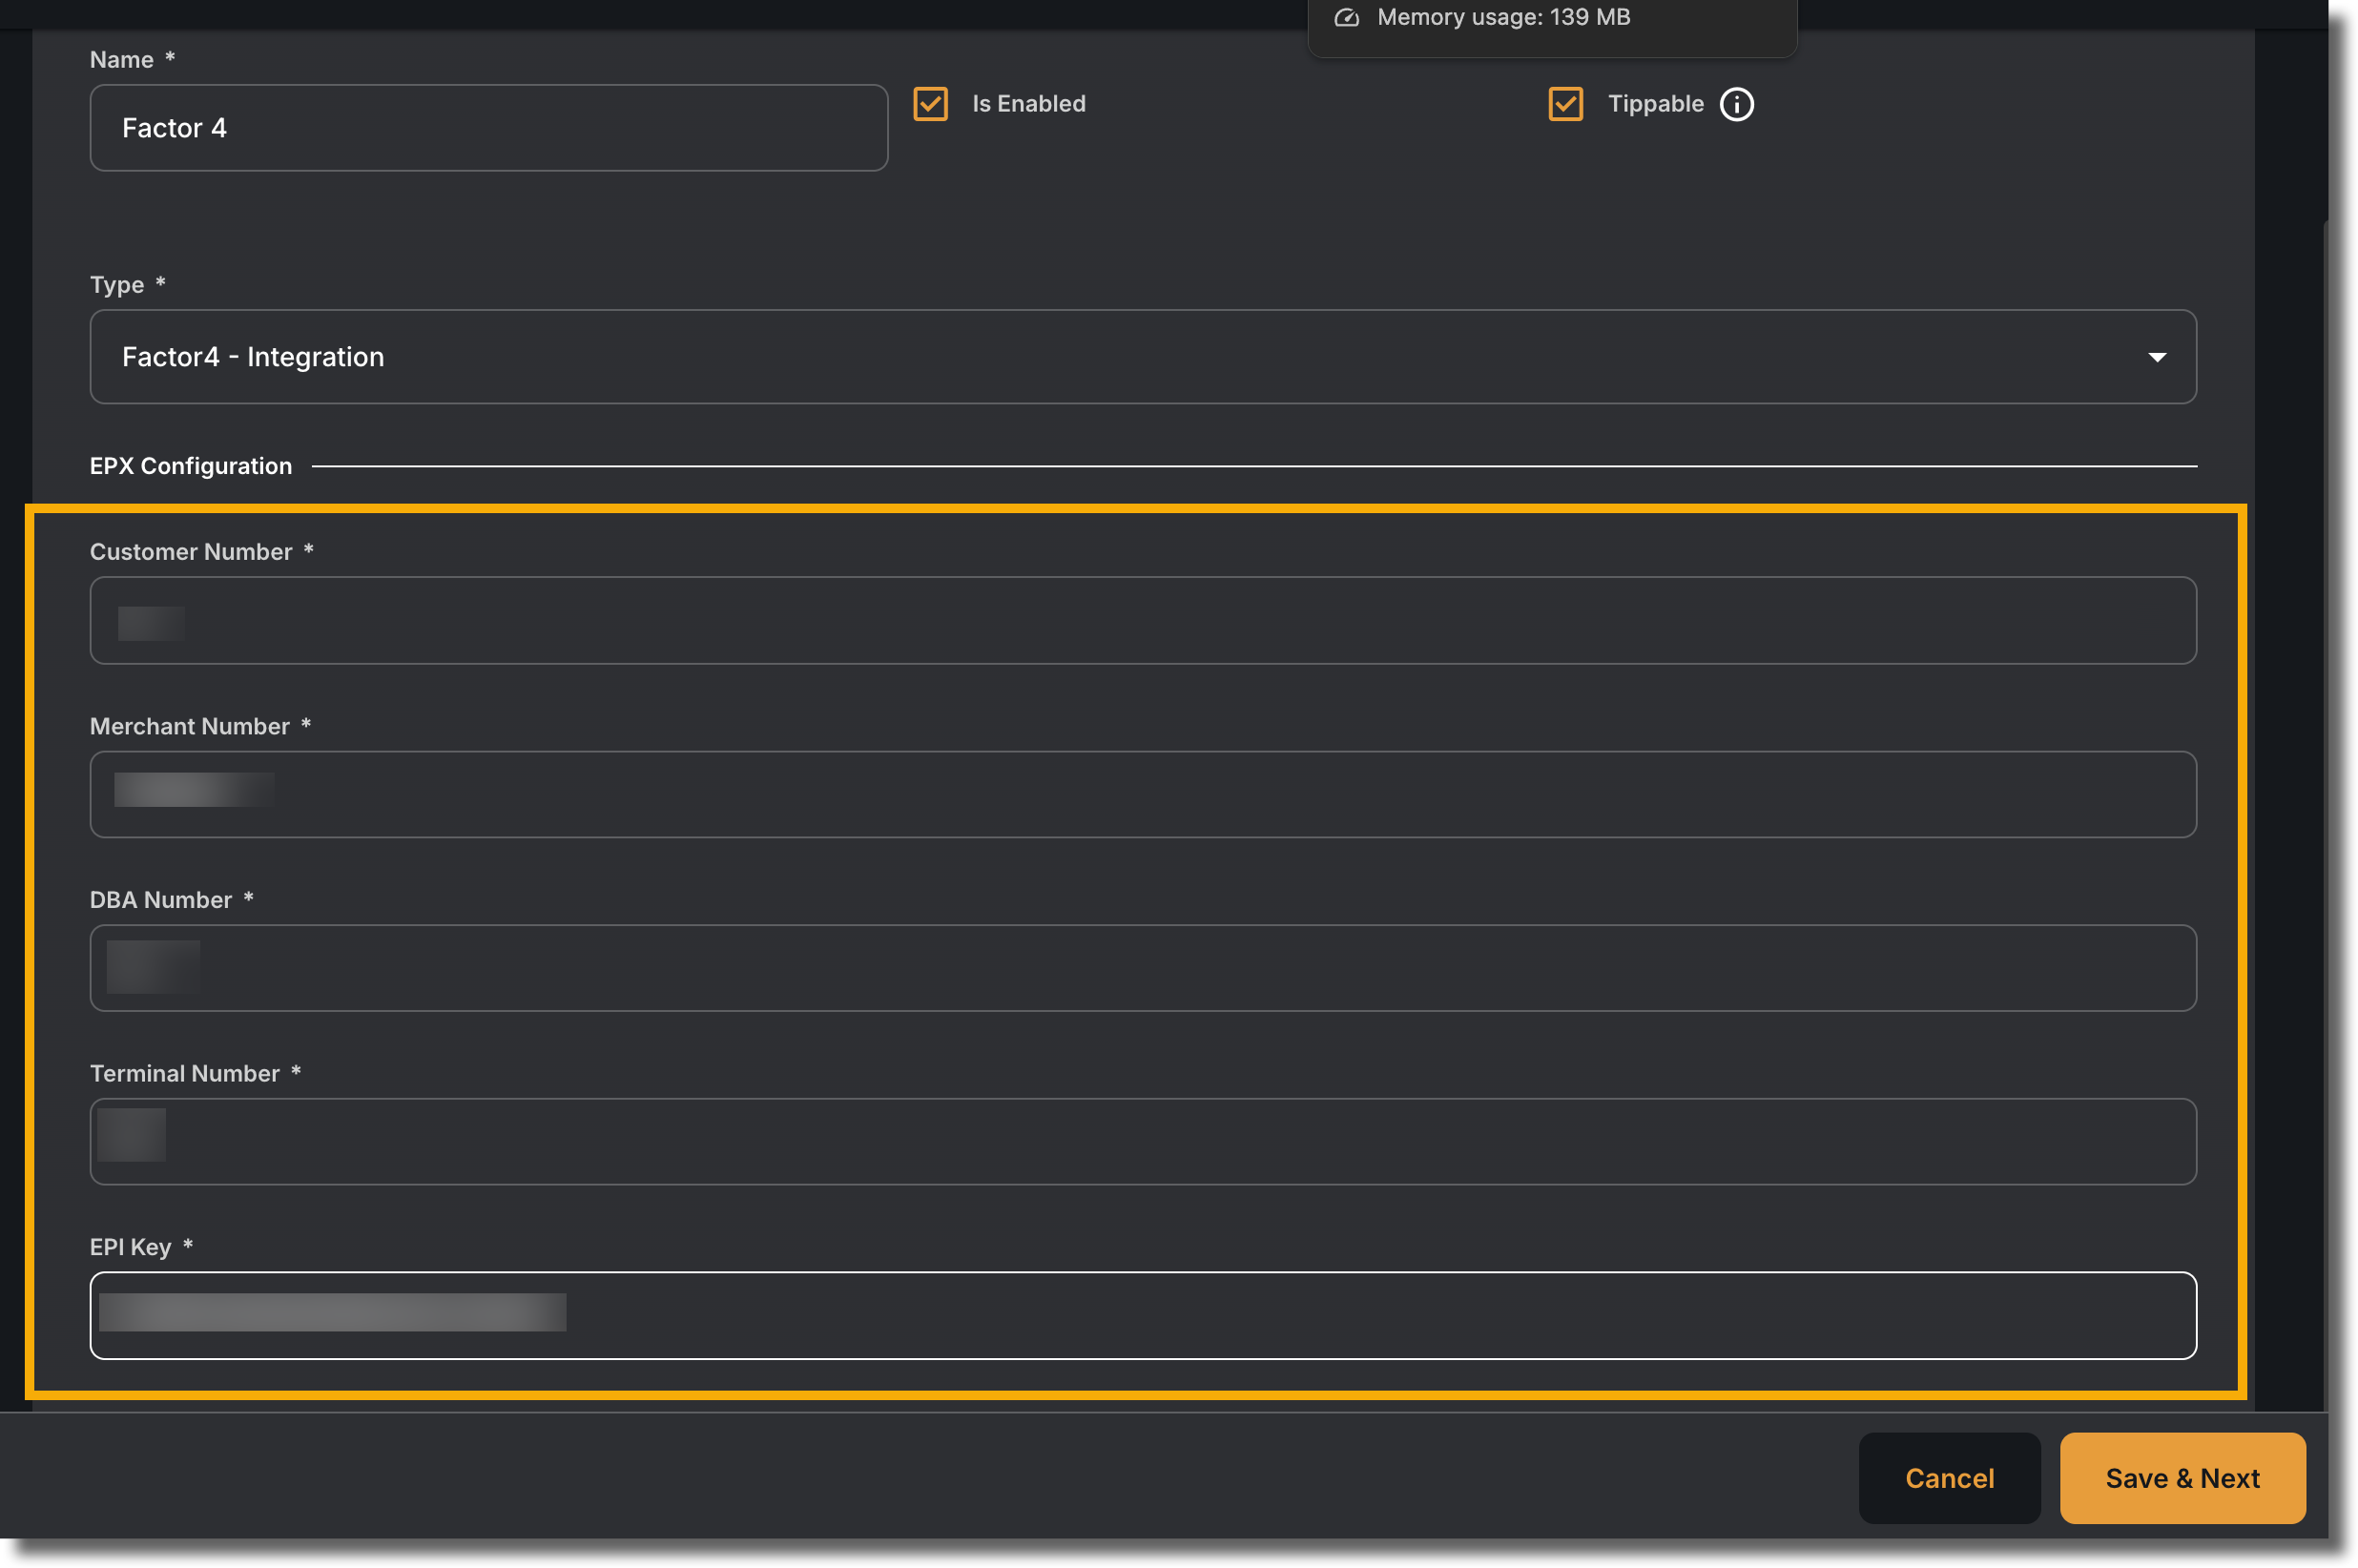2358x1568 pixels.
Task: Click Save & Next
Action: [2182, 1478]
